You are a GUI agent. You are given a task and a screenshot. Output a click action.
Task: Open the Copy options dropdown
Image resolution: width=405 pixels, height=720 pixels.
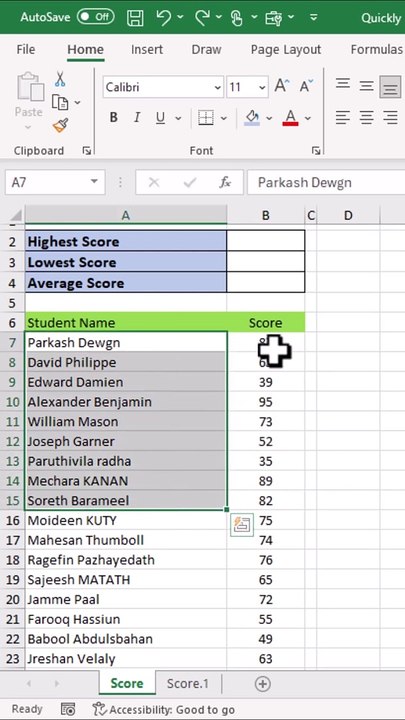click(x=77, y=102)
